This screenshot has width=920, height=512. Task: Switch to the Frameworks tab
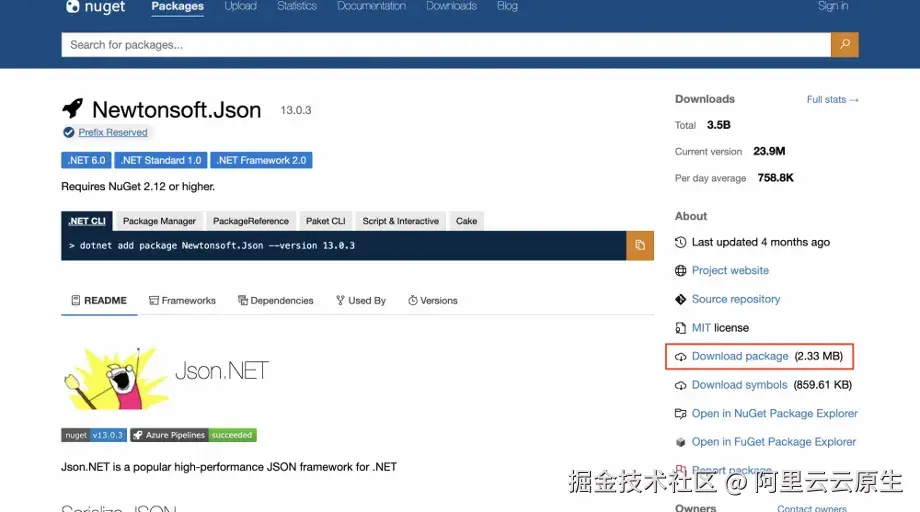pyautogui.click(x=182, y=301)
